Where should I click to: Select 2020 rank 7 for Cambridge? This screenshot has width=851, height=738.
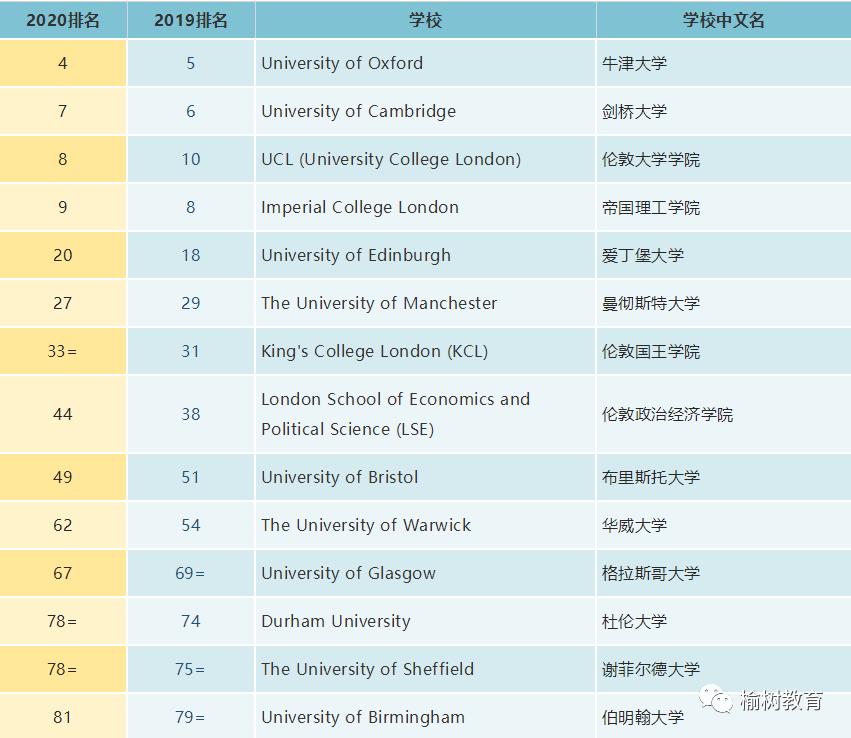coord(63,111)
